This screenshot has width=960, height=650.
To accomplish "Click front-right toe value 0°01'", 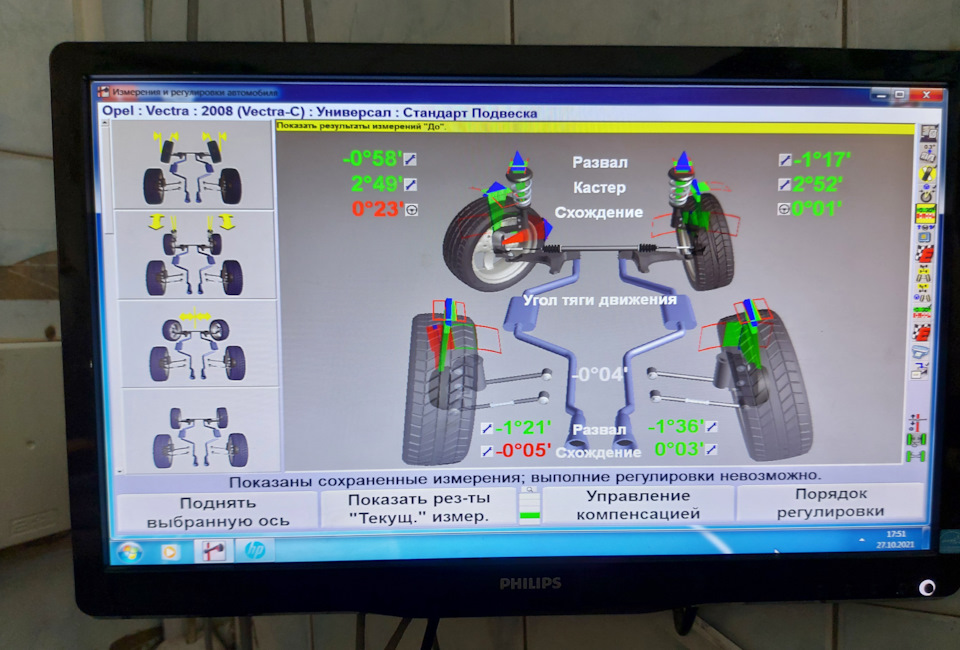I will [x=817, y=209].
